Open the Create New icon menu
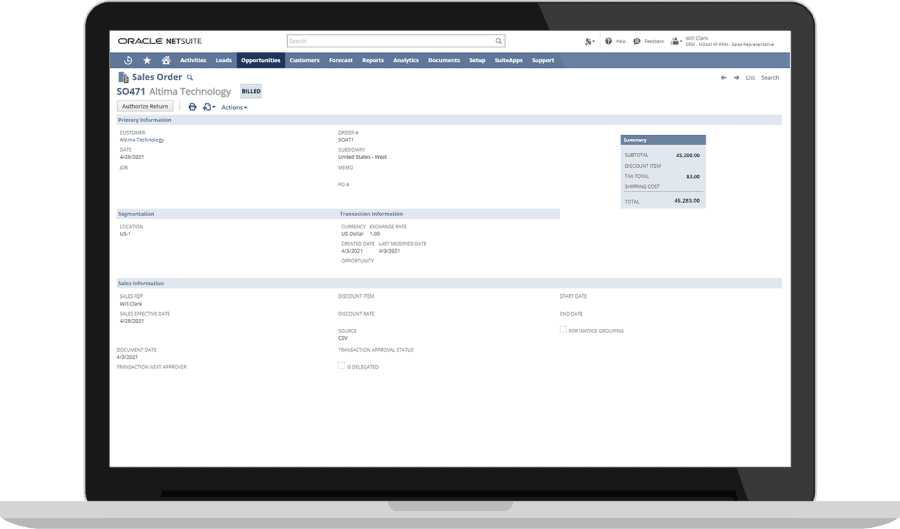Screen dimensions: 900x529 tap(589, 41)
